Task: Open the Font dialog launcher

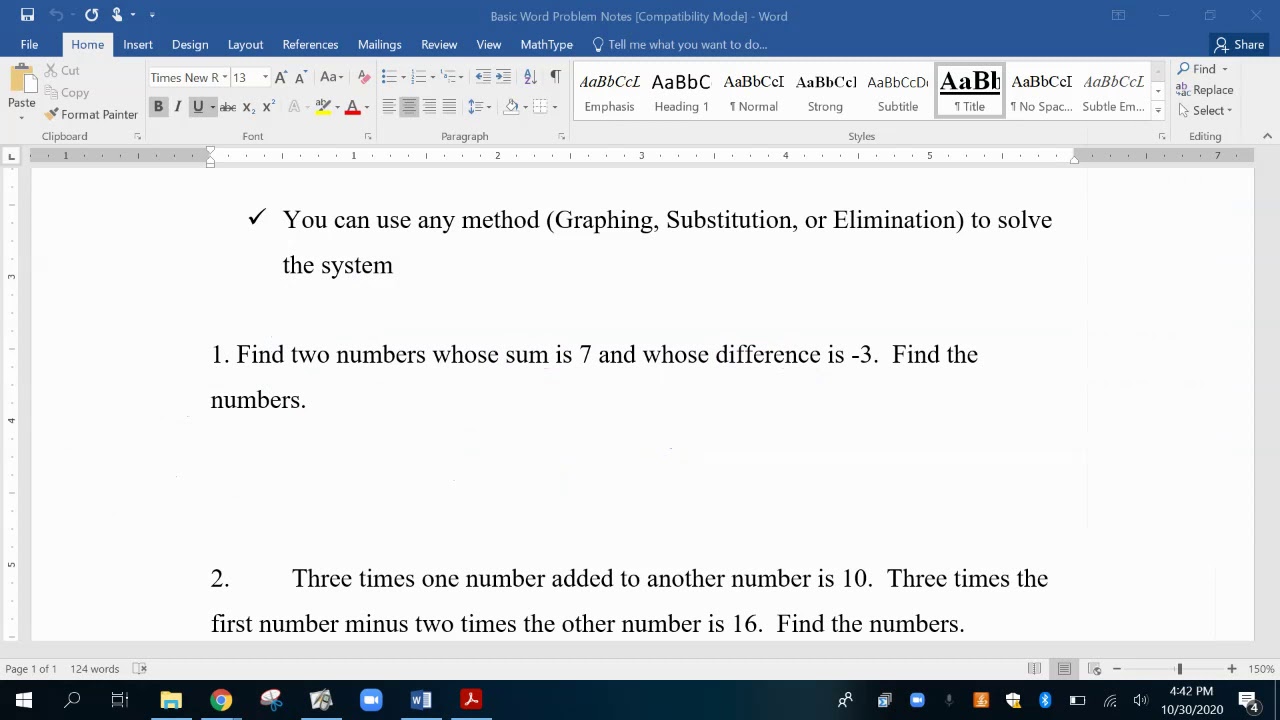Action: pyautogui.click(x=368, y=136)
